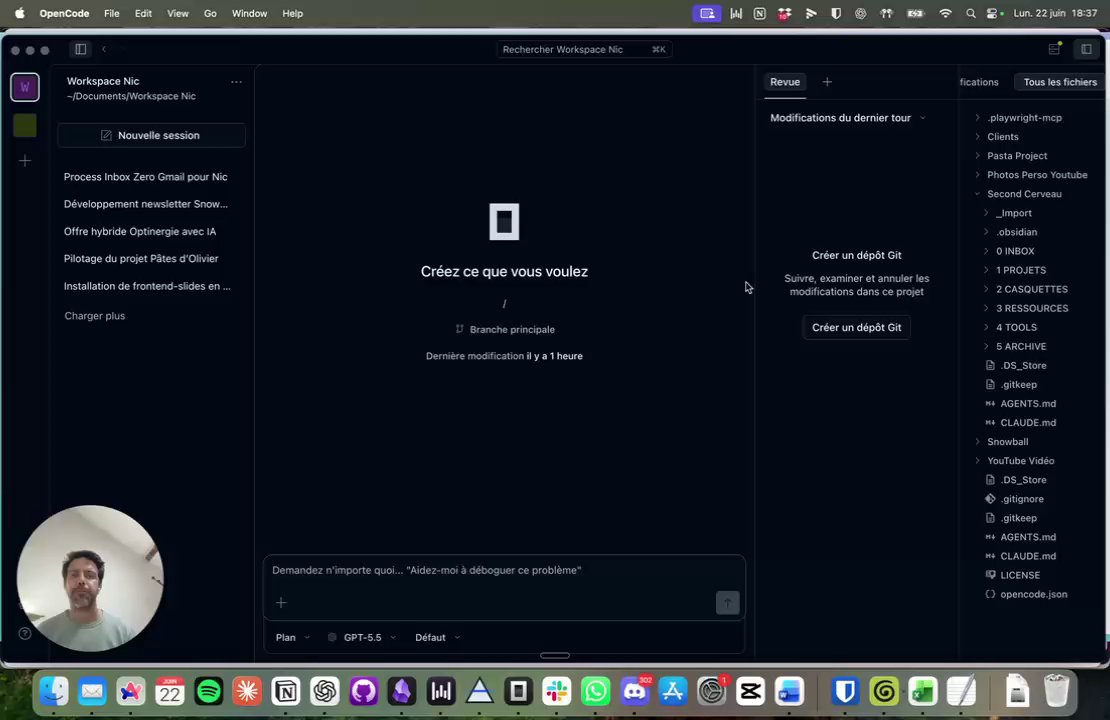This screenshot has width=1110, height=720.
Task: Select the purple W workspace avatar
Action: point(25,87)
